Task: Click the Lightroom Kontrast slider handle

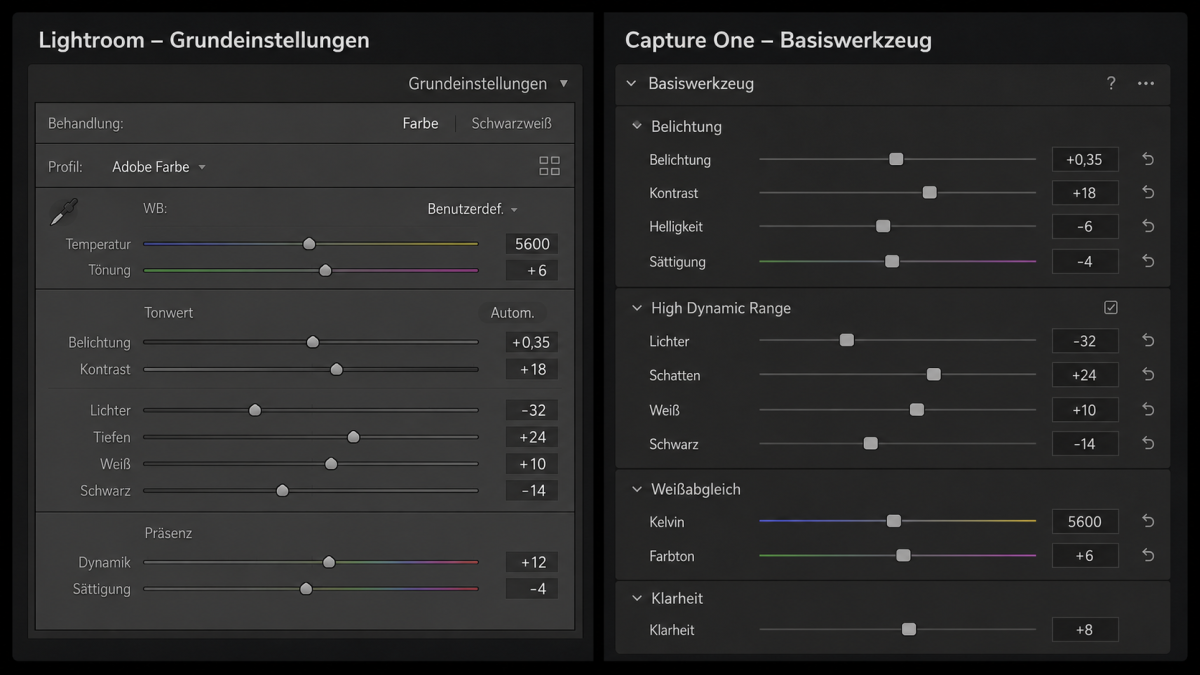Action: click(337, 369)
